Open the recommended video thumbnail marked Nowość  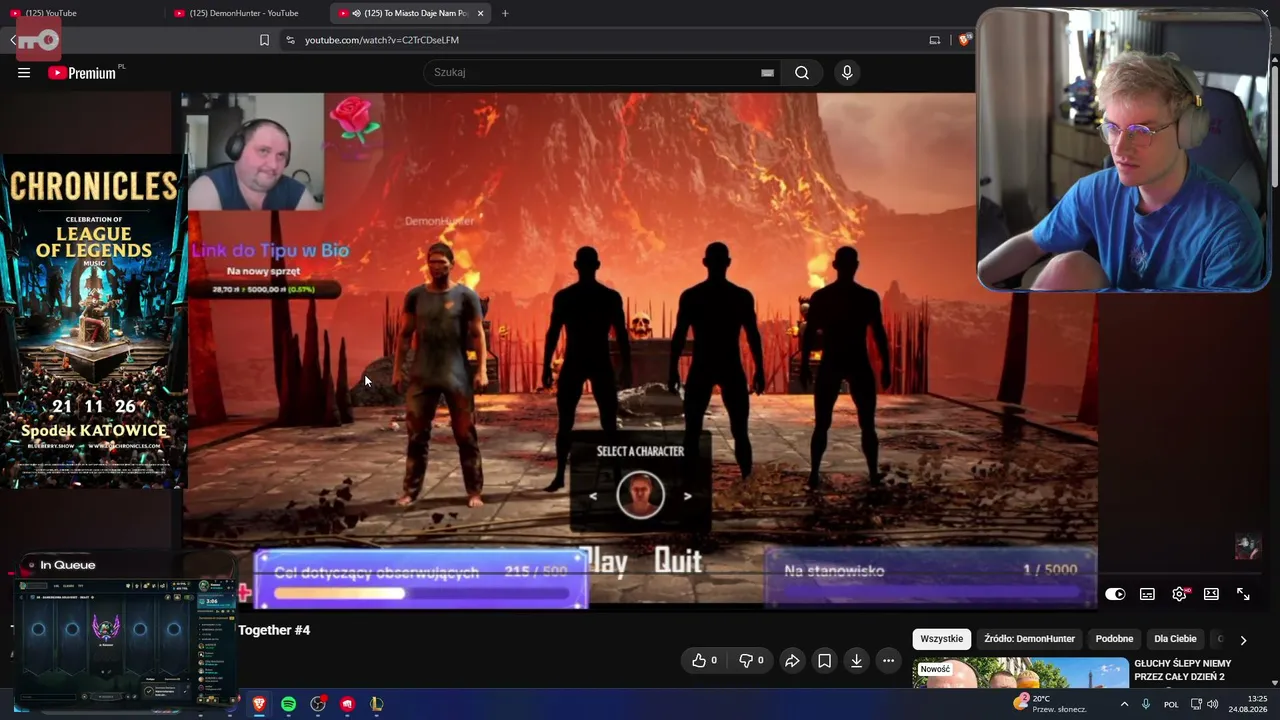(x=1020, y=673)
